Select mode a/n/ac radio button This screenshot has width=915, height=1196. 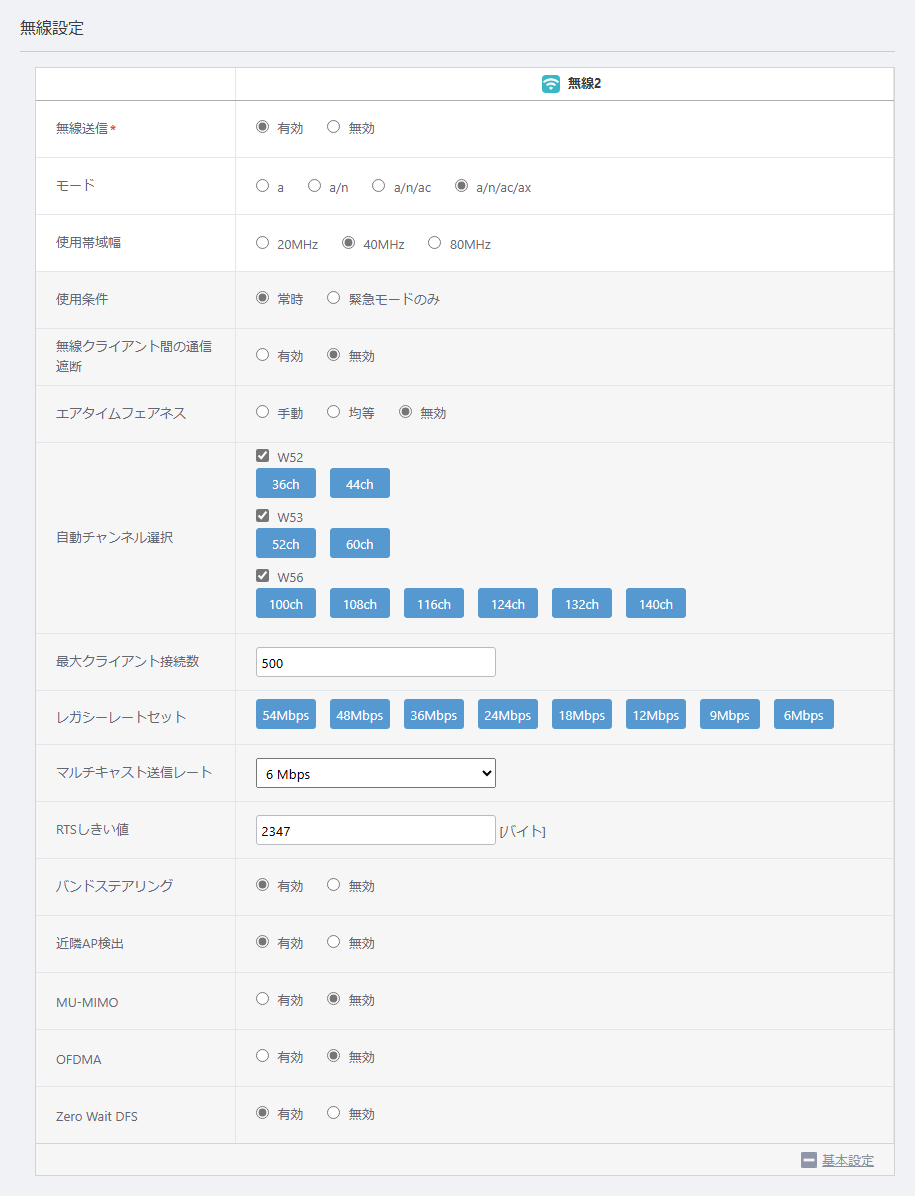point(378,185)
